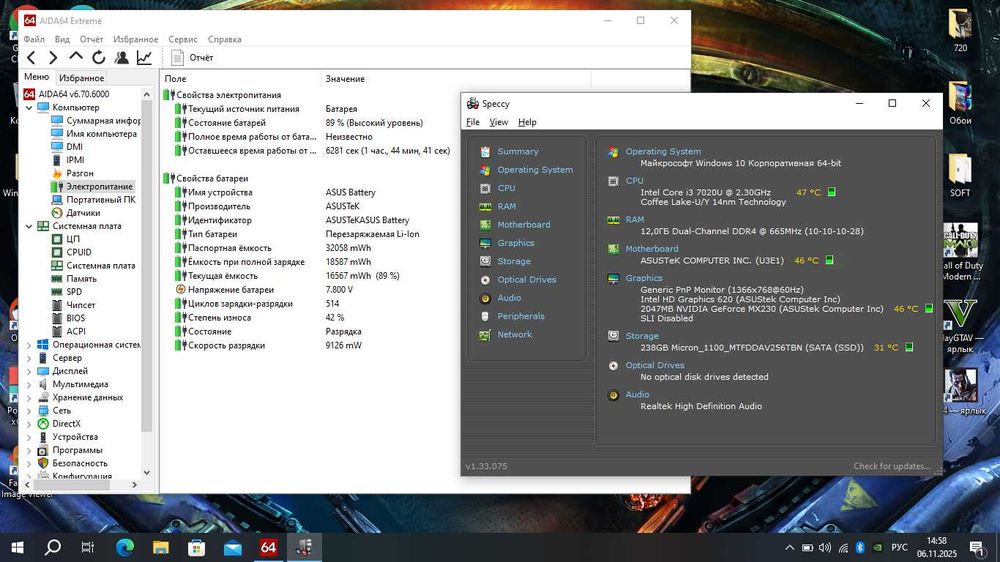This screenshot has height=562, width=1000.
Task: Expand the Операционная система tree node
Action: [29, 344]
